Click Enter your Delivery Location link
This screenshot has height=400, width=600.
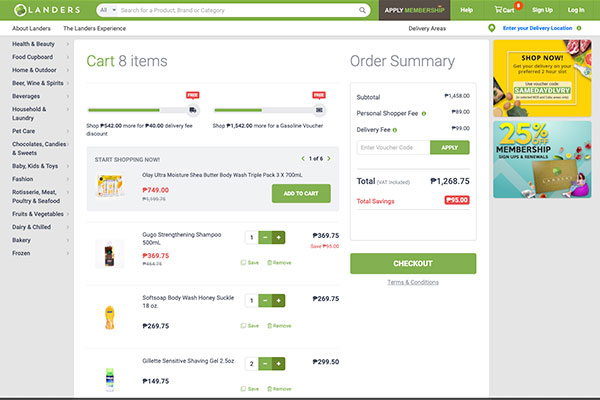click(x=537, y=28)
